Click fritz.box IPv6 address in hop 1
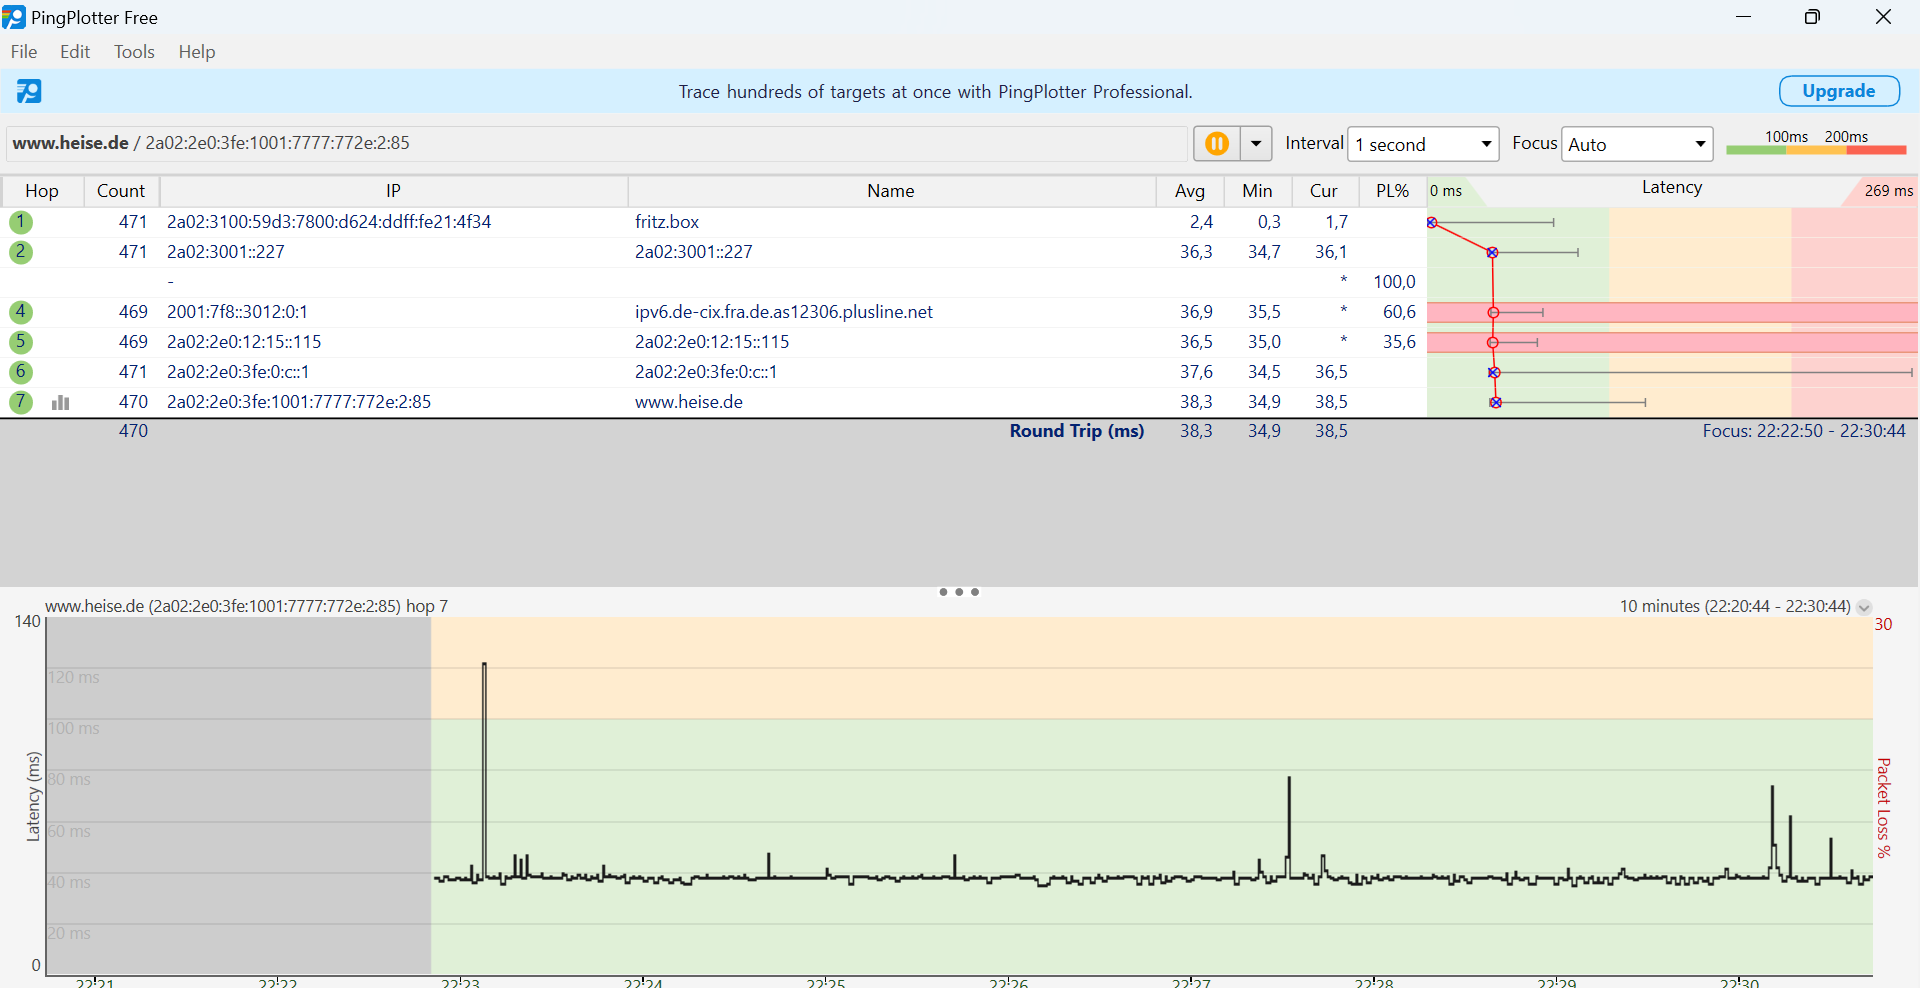 329,222
